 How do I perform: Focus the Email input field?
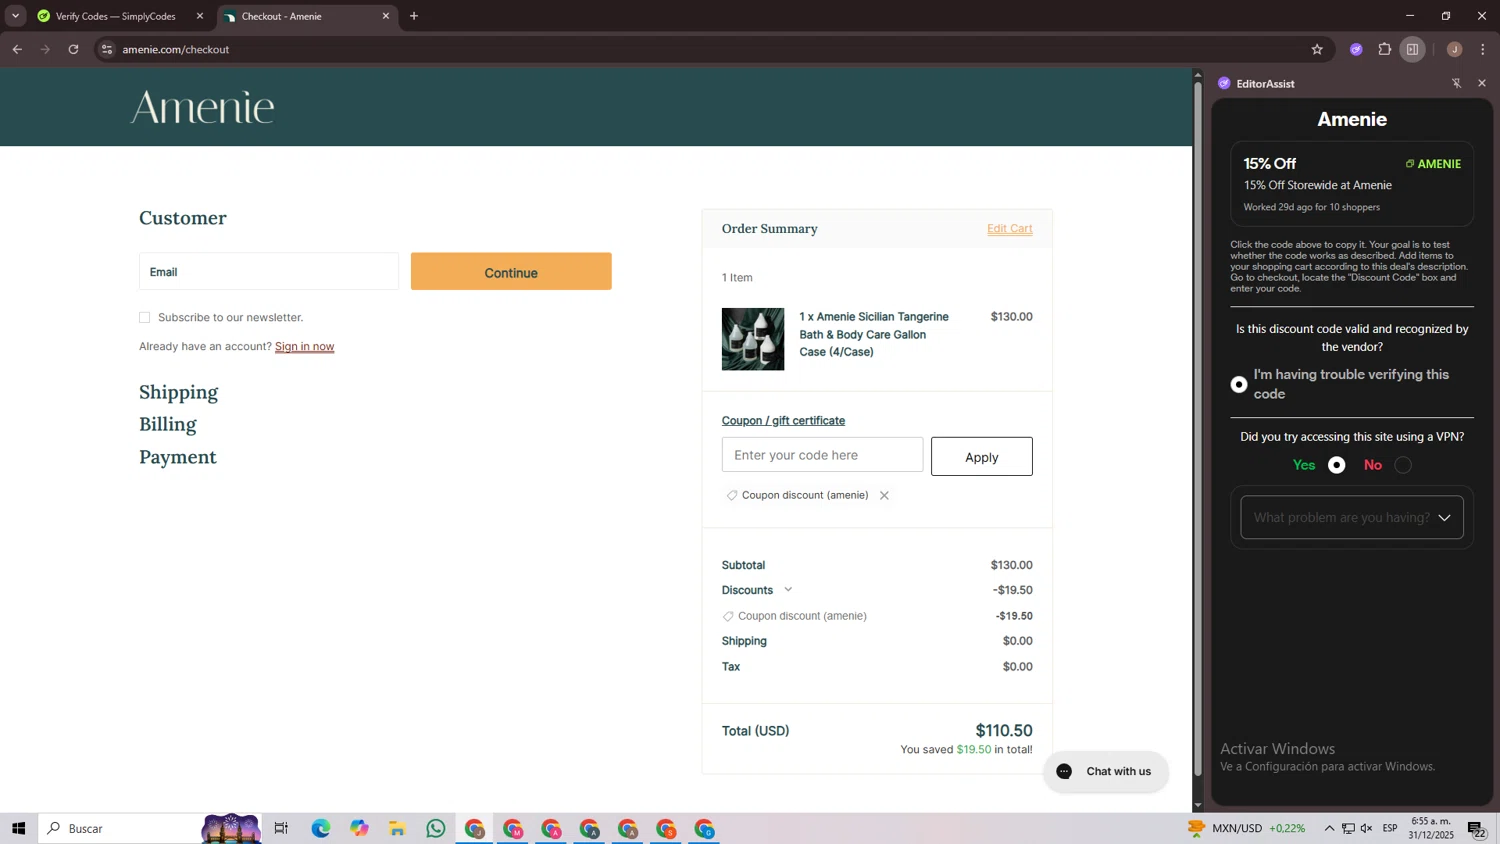click(x=269, y=271)
